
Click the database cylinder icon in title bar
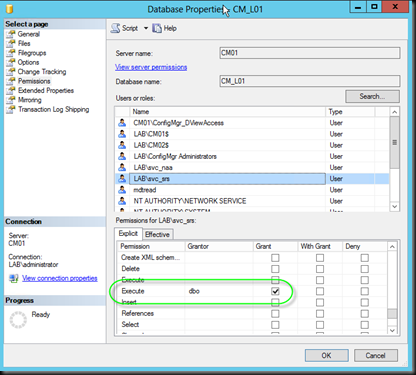[9, 9]
